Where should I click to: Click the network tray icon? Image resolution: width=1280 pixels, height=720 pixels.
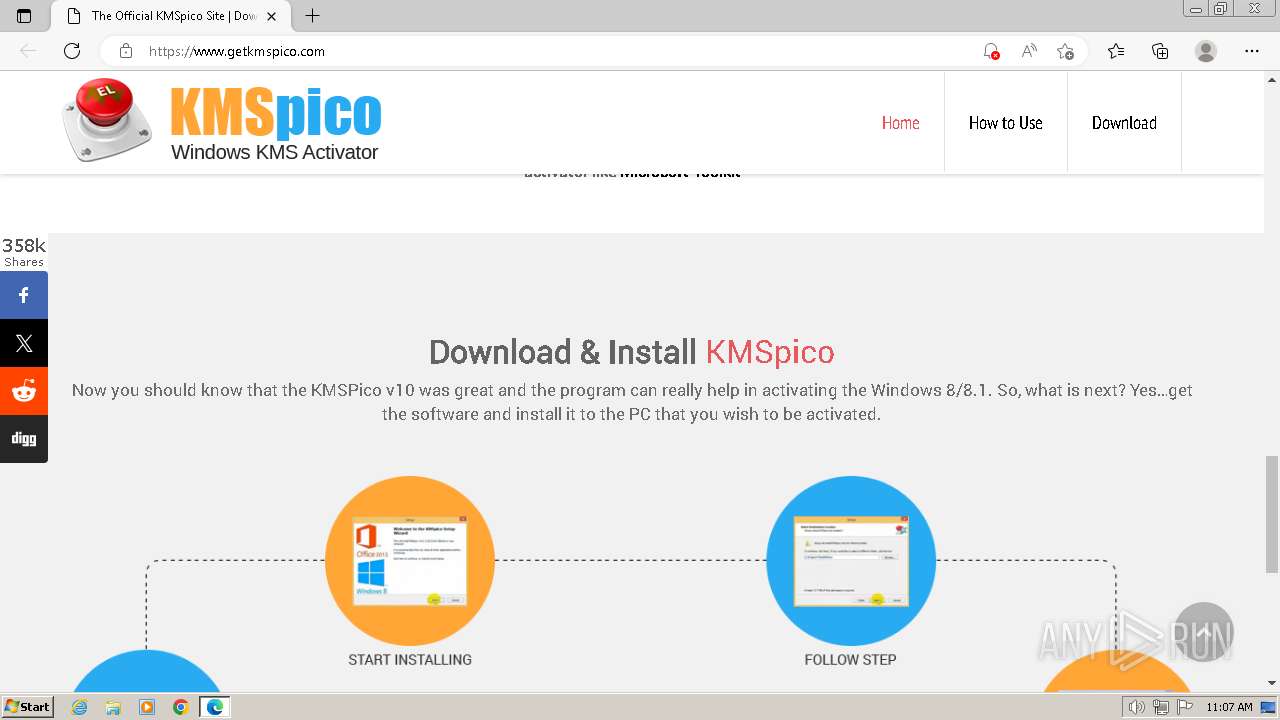pyautogui.click(x=1161, y=707)
